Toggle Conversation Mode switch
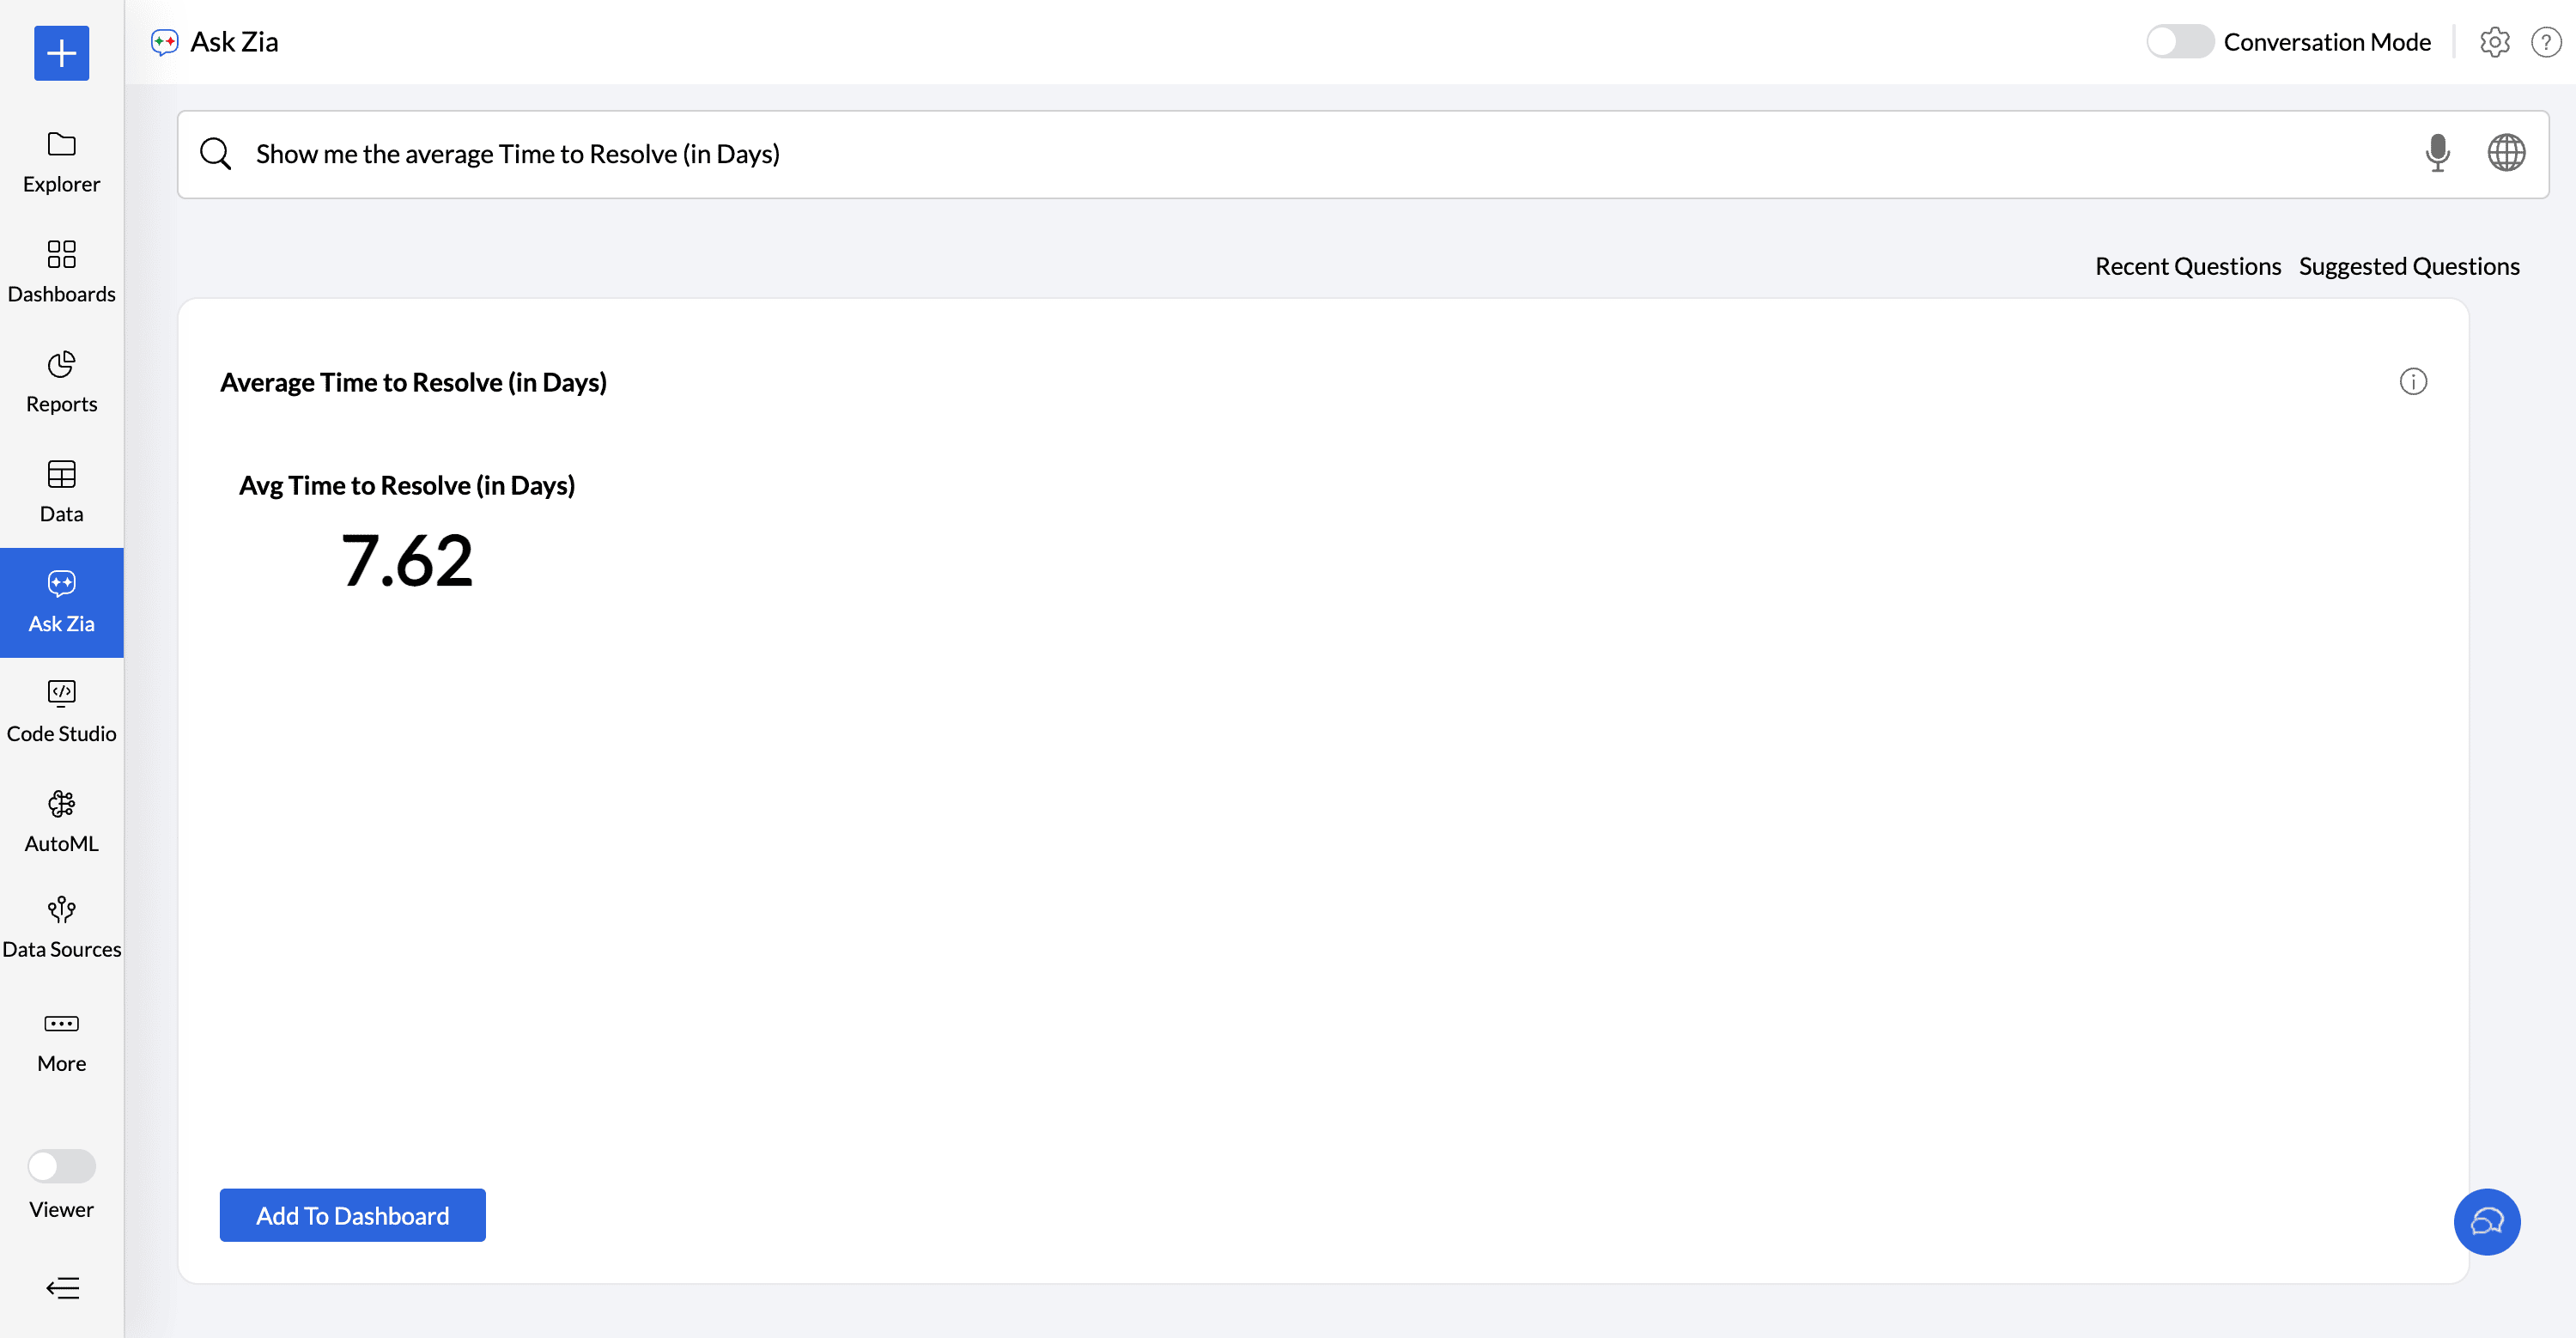Screen dimensions: 2576x1338 click(2179, 42)
